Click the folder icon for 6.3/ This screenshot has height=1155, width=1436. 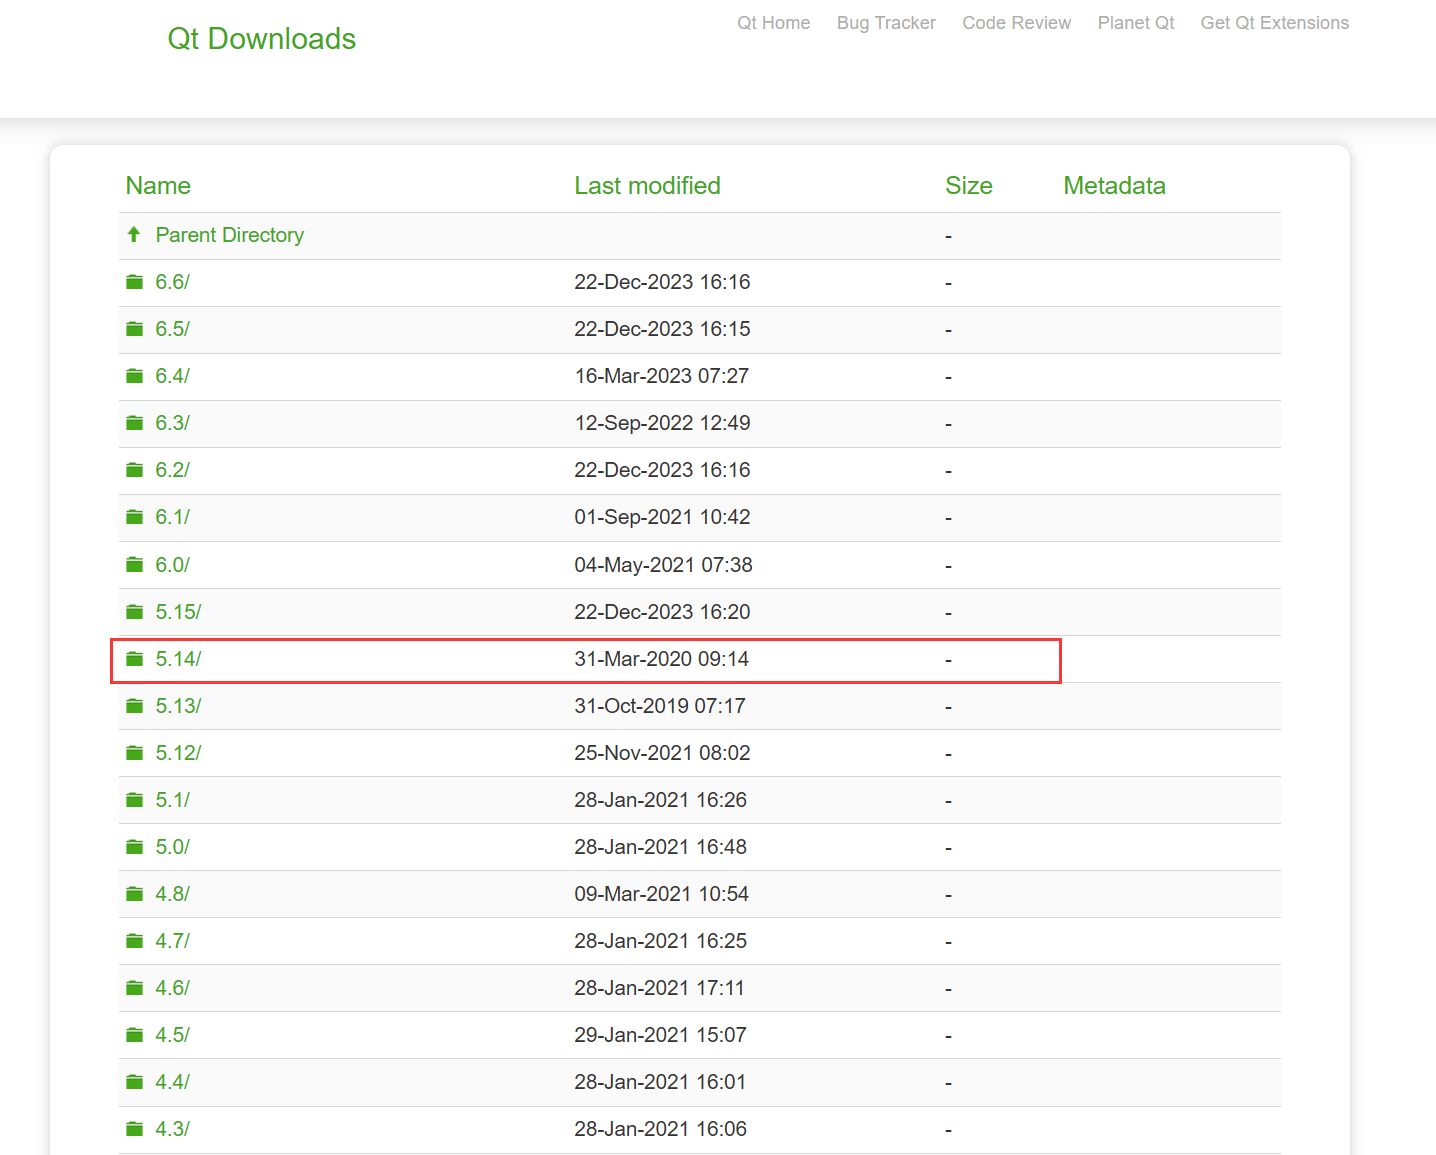pyautogui.click(x=134, y=423)
